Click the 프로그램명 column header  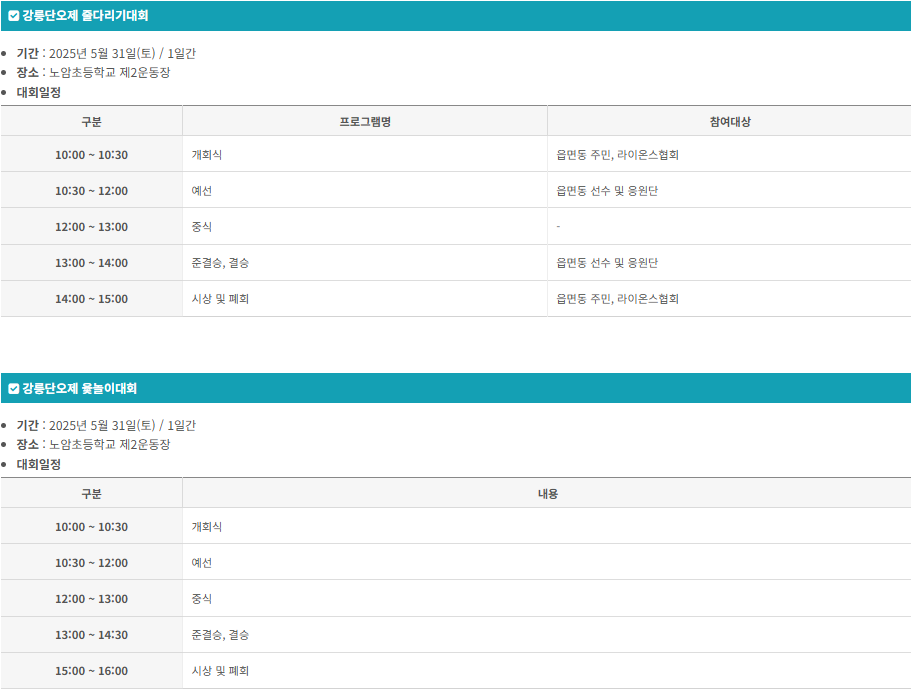(365, 121)
